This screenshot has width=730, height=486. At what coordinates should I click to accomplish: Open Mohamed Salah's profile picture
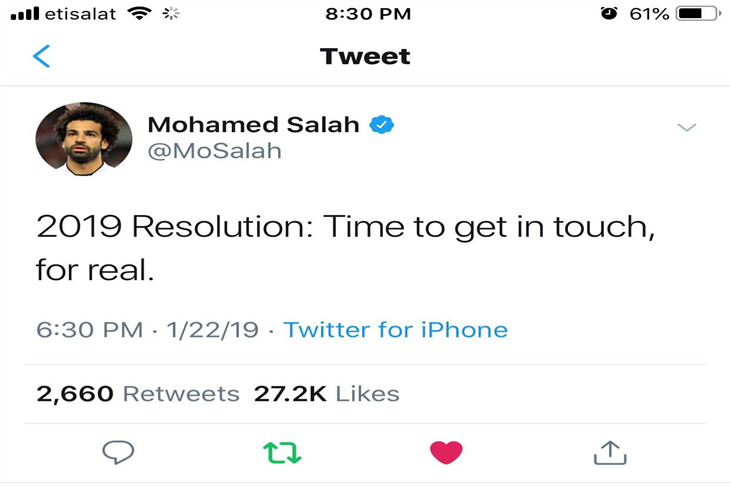(84, 139)
